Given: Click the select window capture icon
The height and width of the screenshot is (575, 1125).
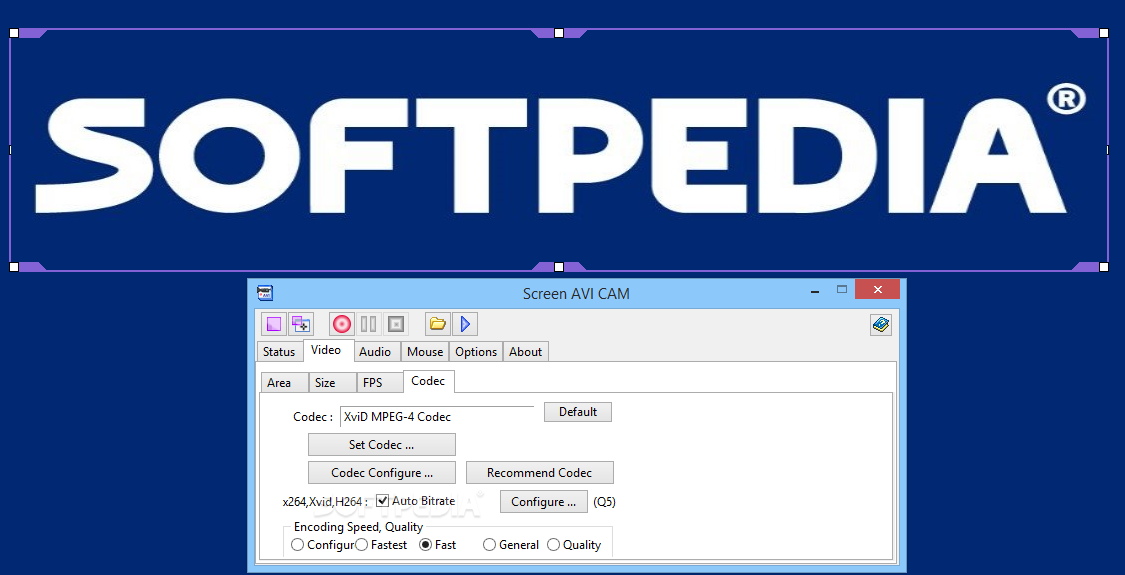Looking at the screenshot, I should click(x=301, y=324).
